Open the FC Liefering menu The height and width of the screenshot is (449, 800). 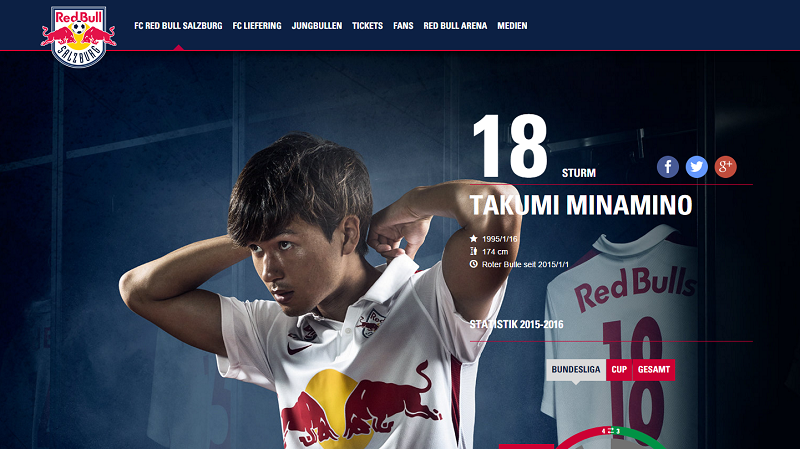257,26
